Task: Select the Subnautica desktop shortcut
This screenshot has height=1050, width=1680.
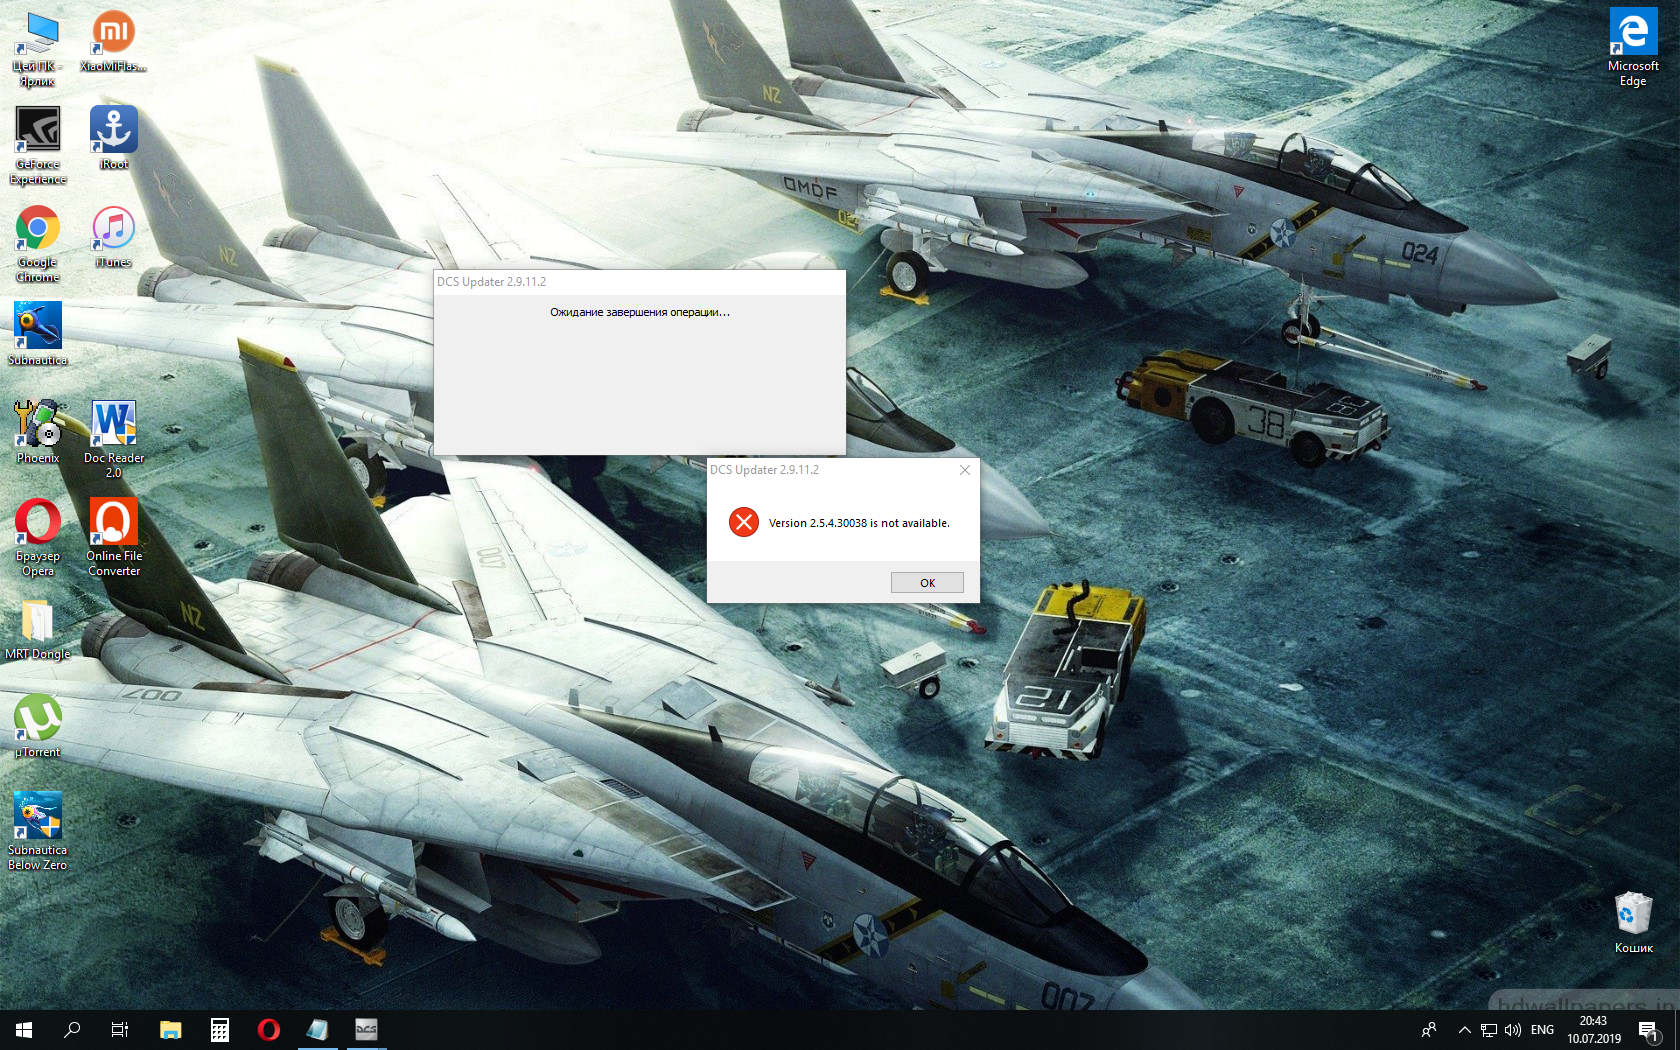Action: 38,334
